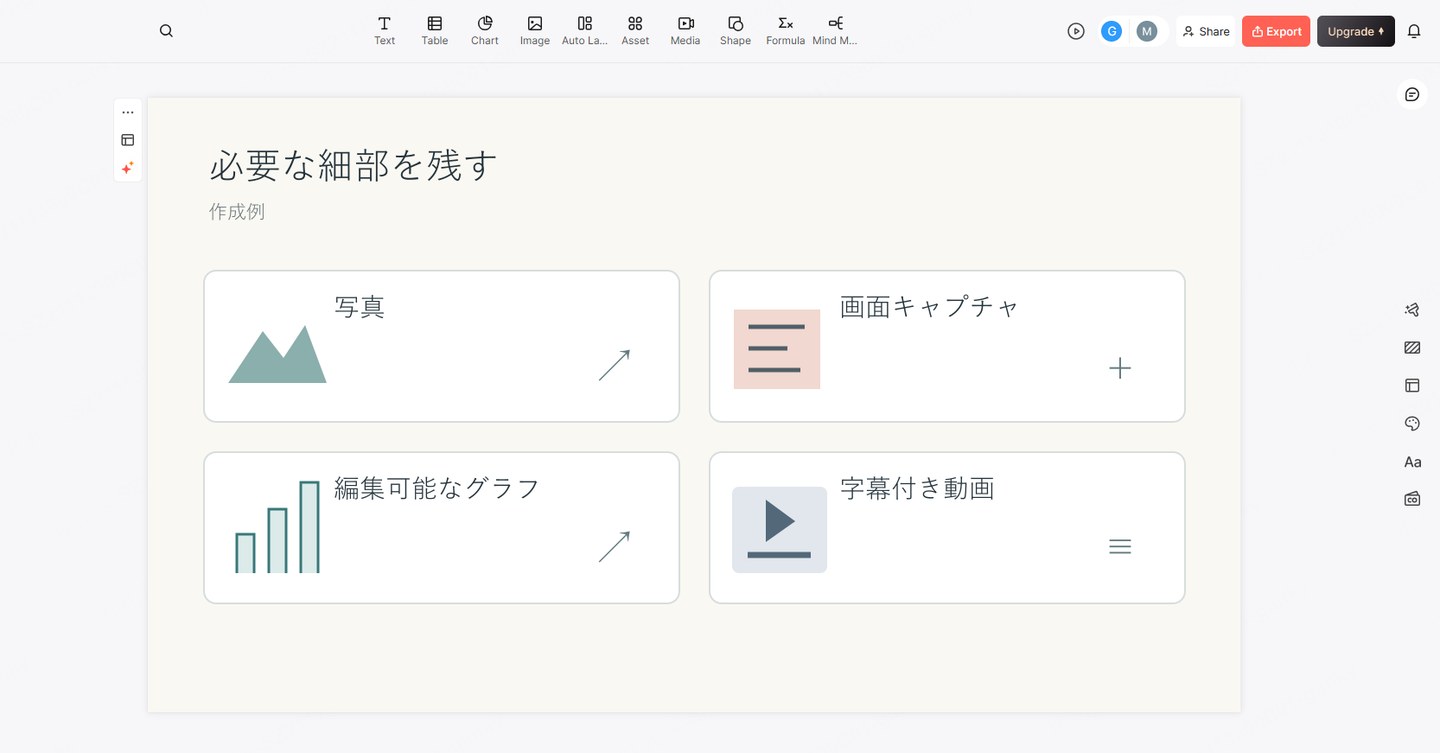Click the video play illustration
The height and width of the screenshot is (753, 1440).
pos(779,530)
